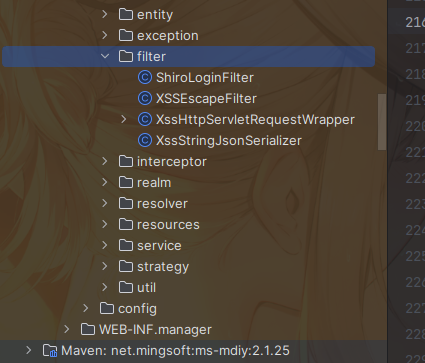This screenshot has width=425, height=363.
Task: Open the XssHttpServletRequestWrapper class
Action: (x=255, y=120)
